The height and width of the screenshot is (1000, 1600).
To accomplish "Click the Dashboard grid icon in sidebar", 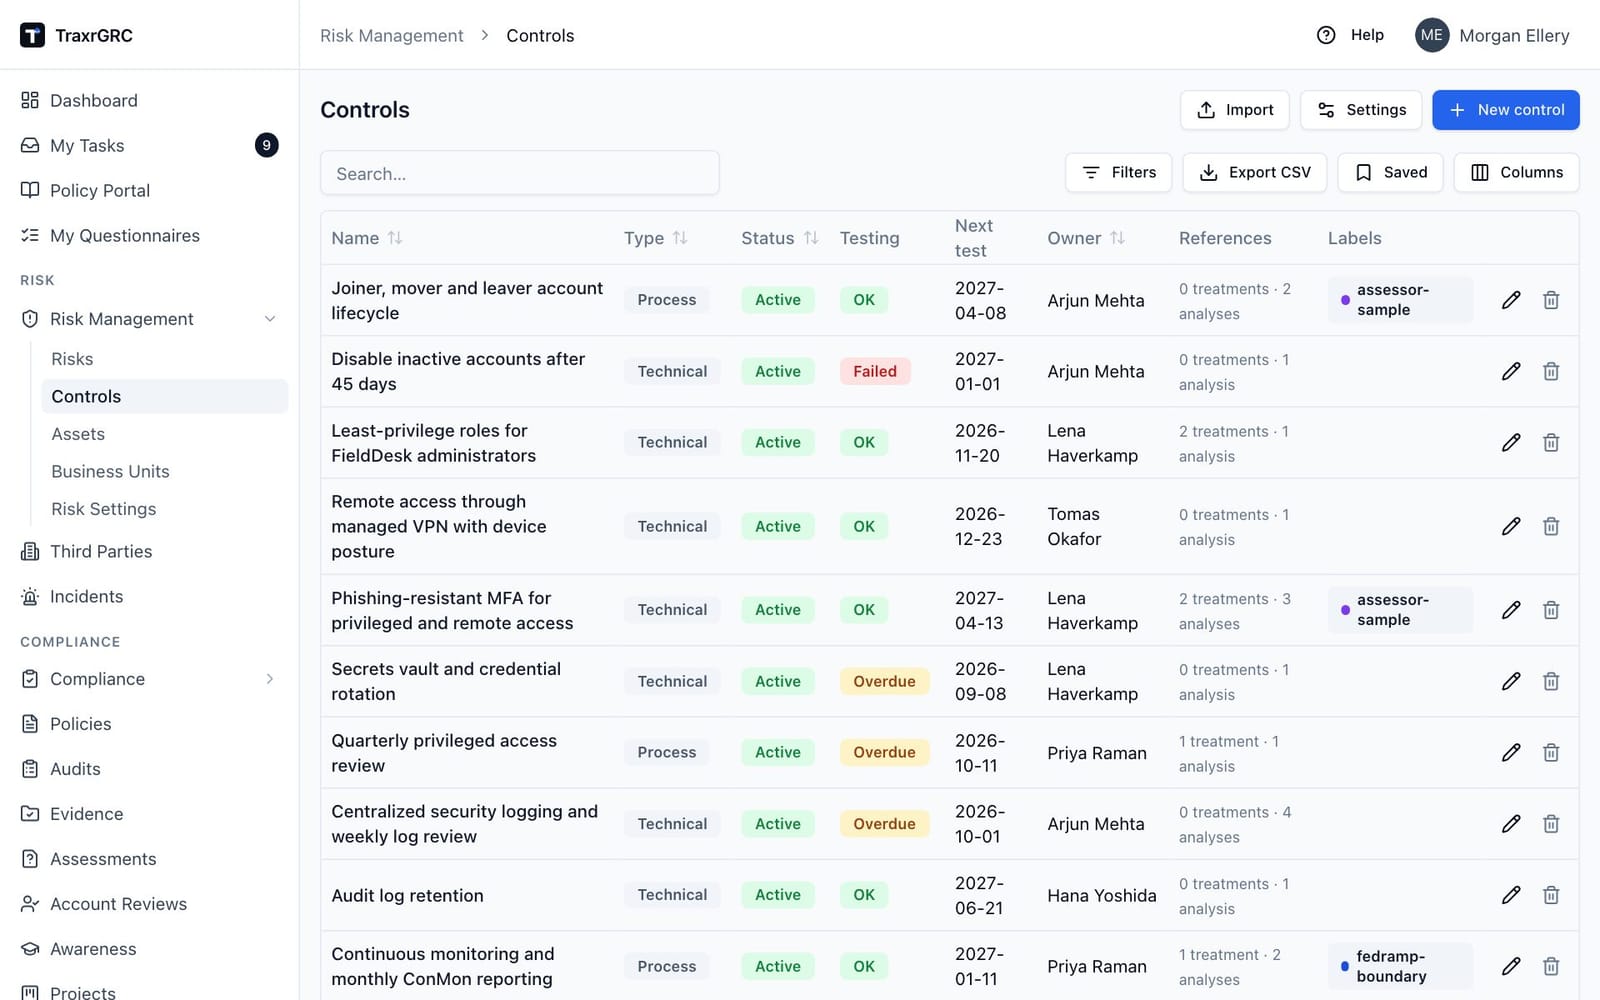I will tap(30, 100).
